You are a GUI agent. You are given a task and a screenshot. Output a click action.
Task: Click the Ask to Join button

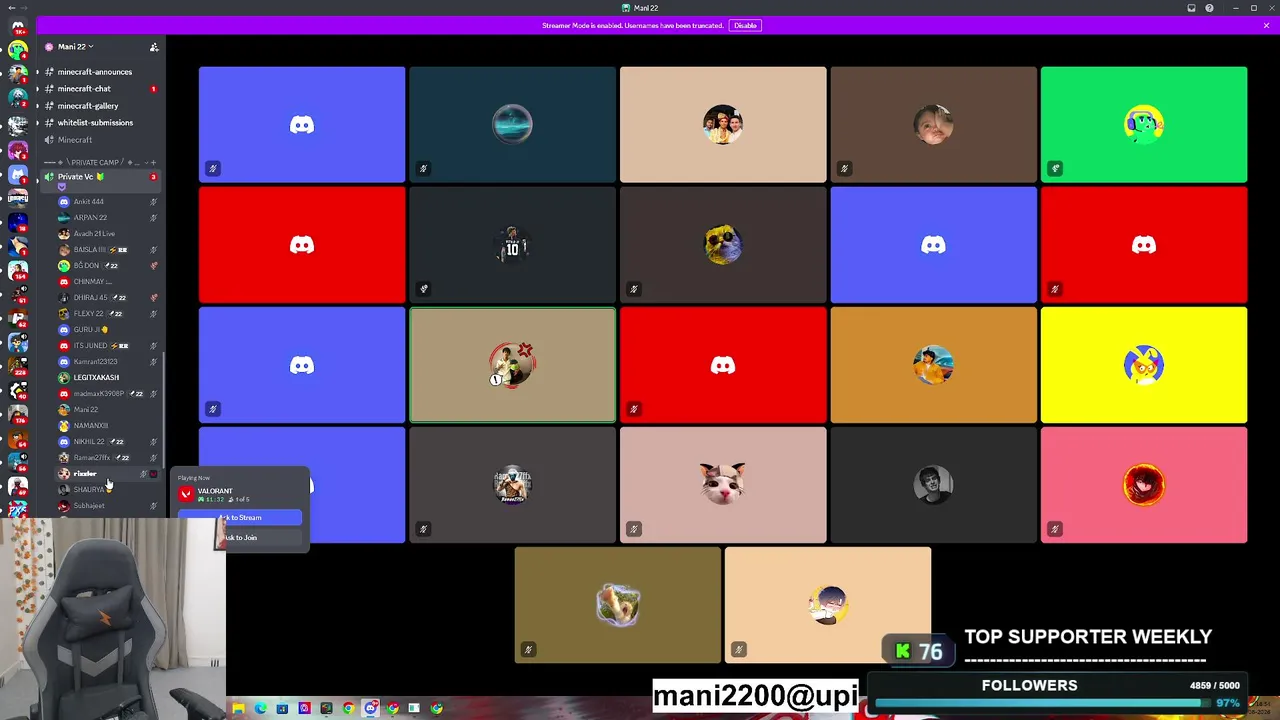coord(240,538)
